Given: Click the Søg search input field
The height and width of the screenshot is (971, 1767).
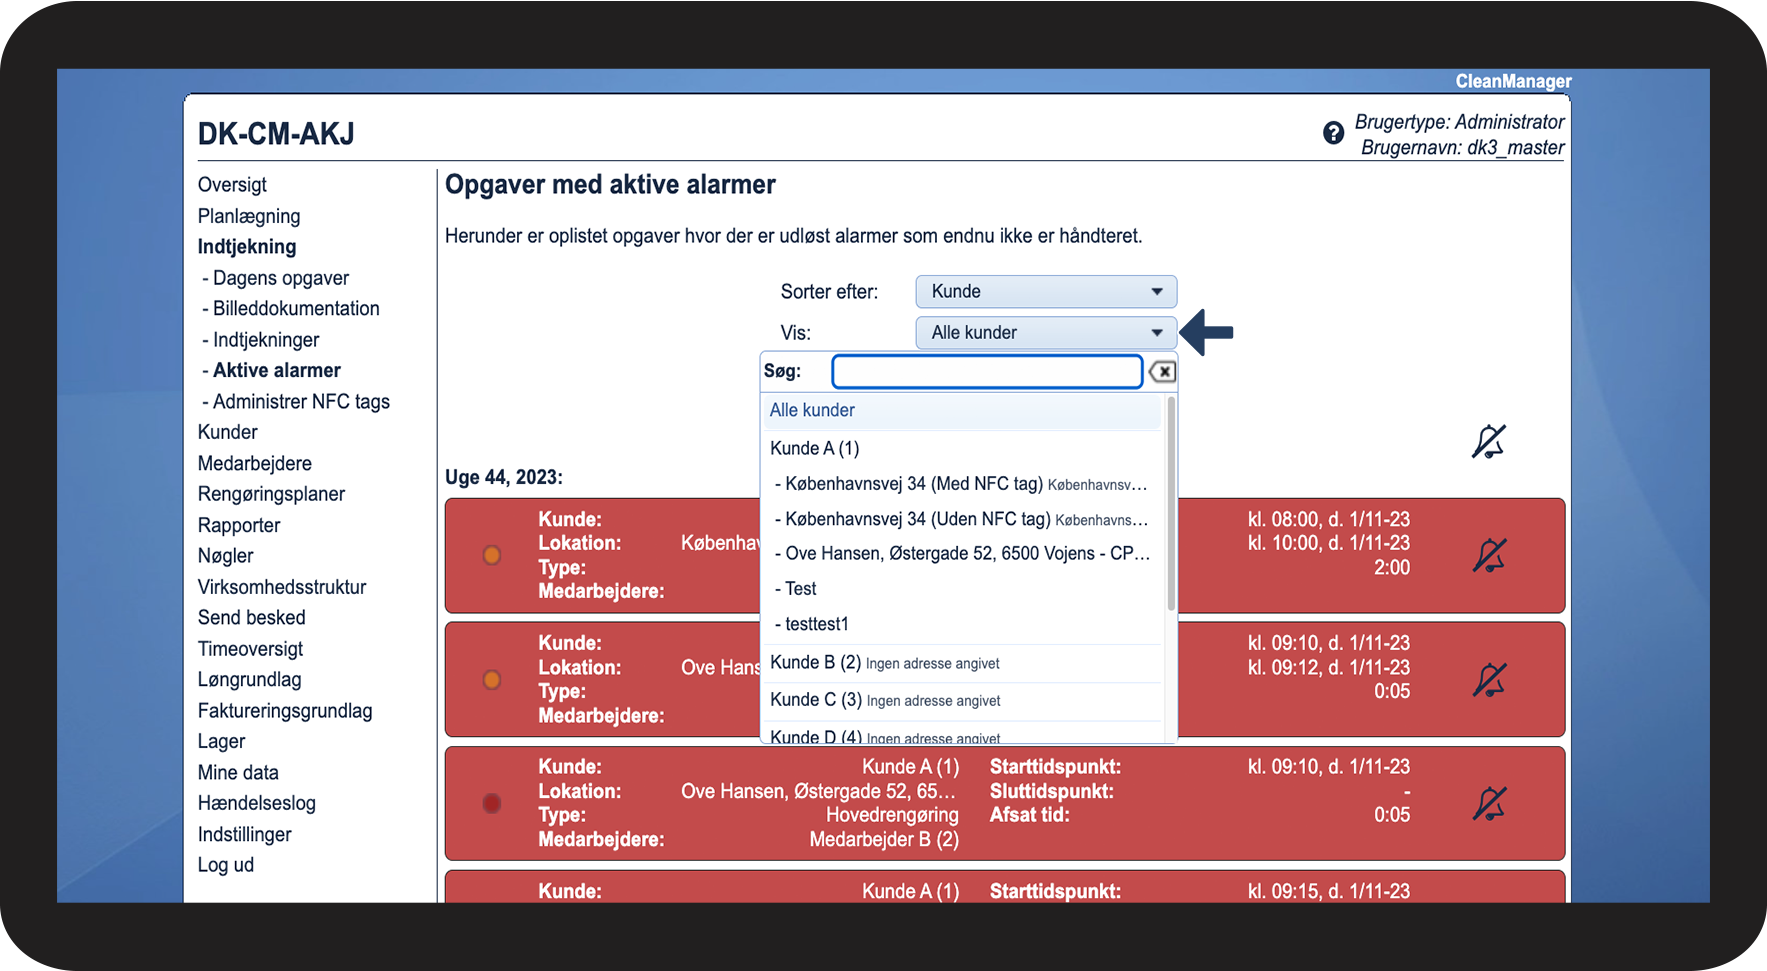Looking at the screenshot, I should (x=987, y=372).
